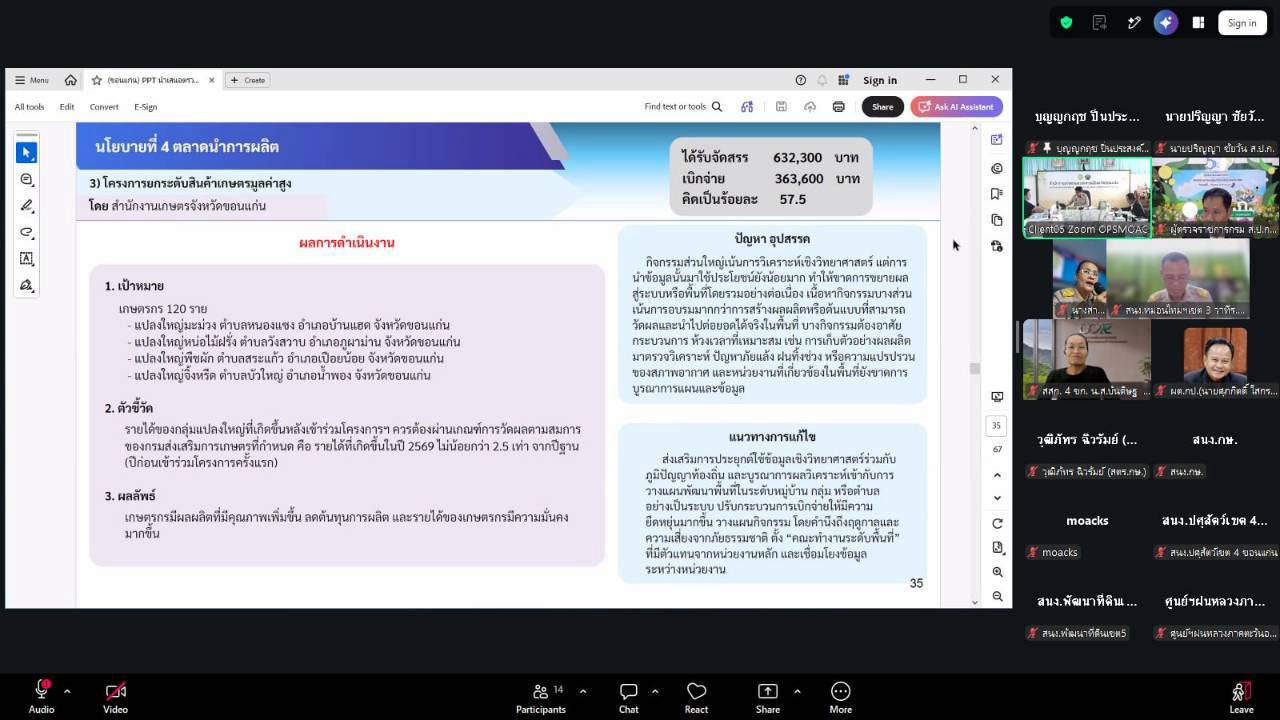Select the Client05 Zoom OPSMOAC video tile
Image resolution: width=1280 pixels, height=720 pixels.
tap(1087, 197)
